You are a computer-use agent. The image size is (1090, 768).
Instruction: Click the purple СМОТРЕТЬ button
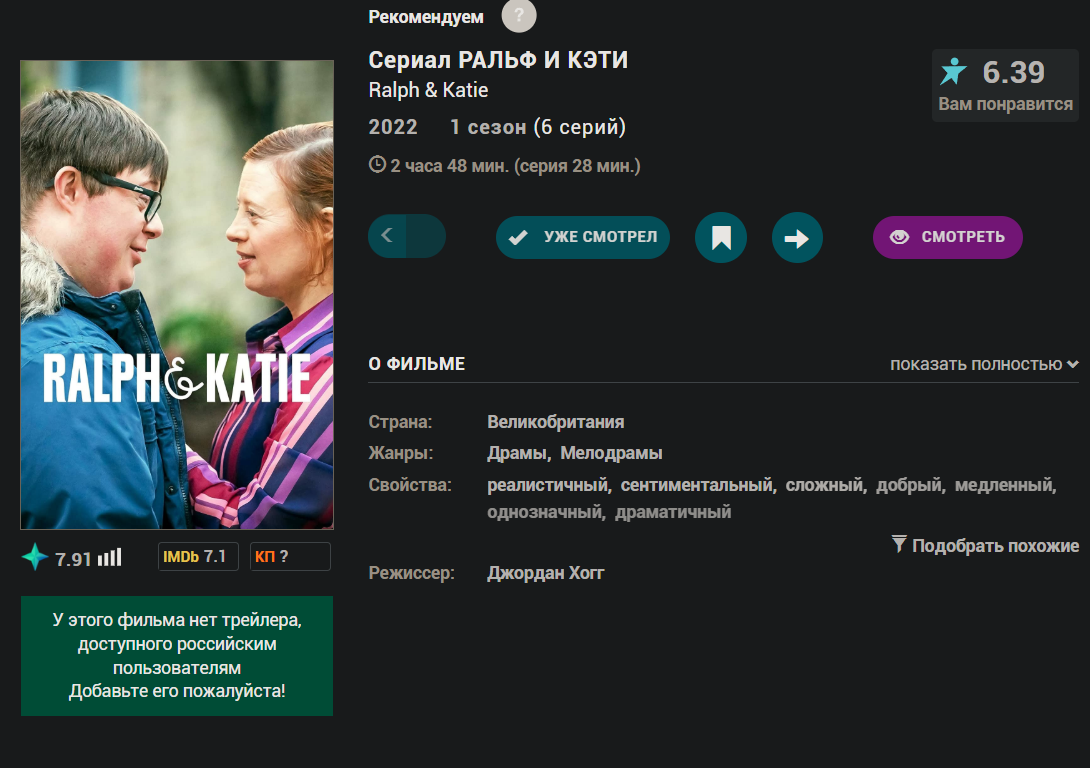click(947, 237)
